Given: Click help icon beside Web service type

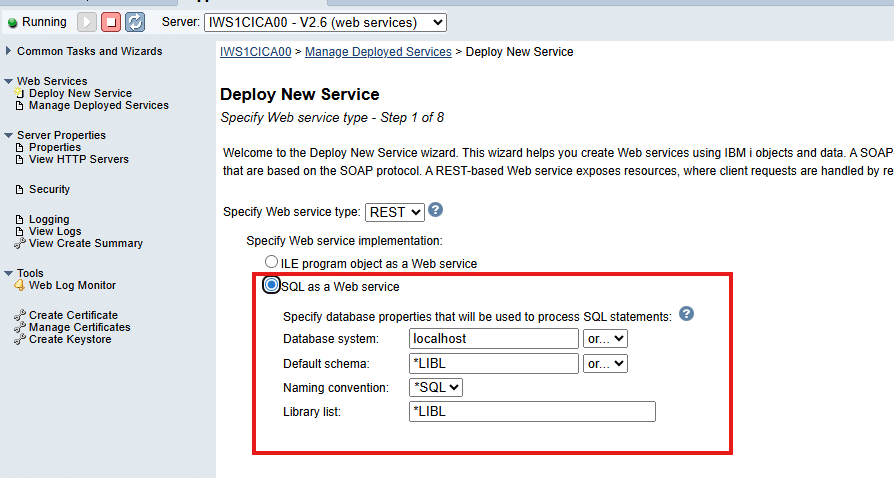Looking at the screenshot, I should coord(436,211).
